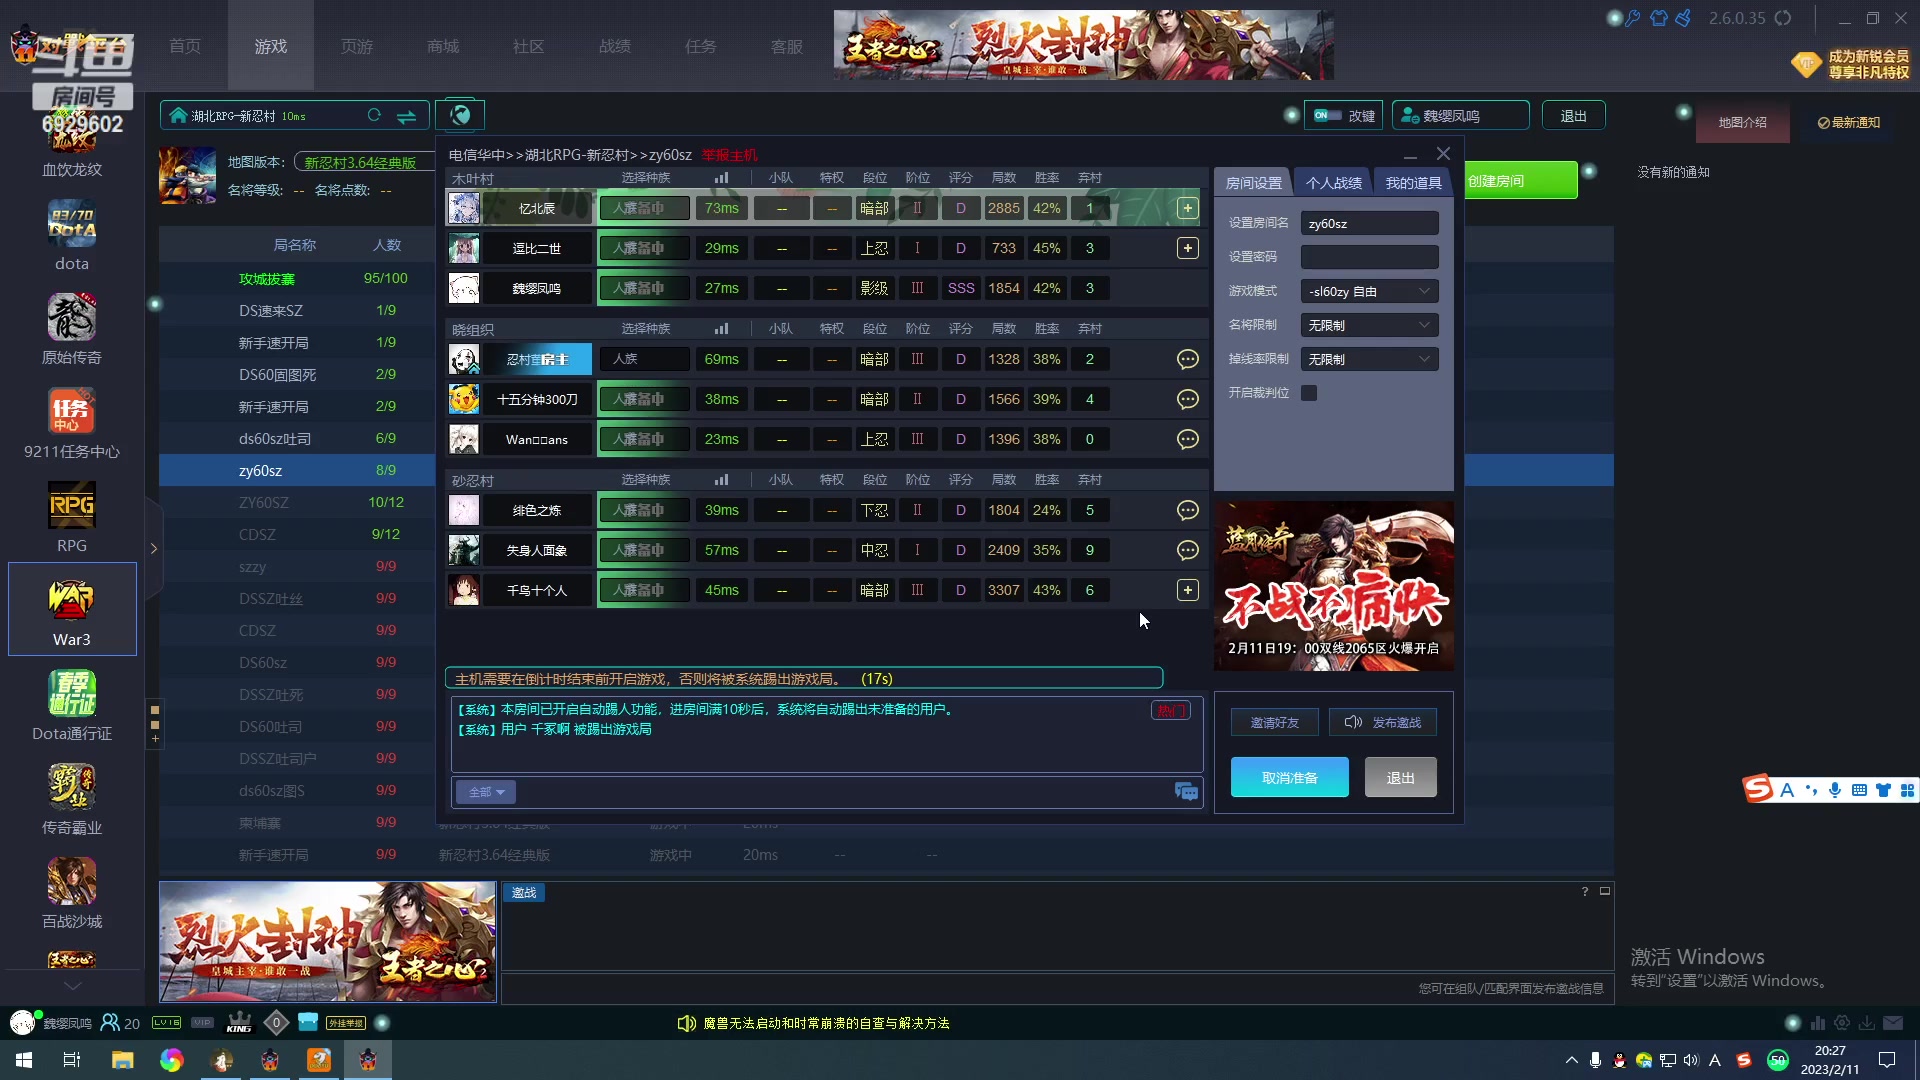Viewport: 1920px width, 1080px height.
Task: Open chat bubble for 失身人面象
Action: click(1187, 550)
